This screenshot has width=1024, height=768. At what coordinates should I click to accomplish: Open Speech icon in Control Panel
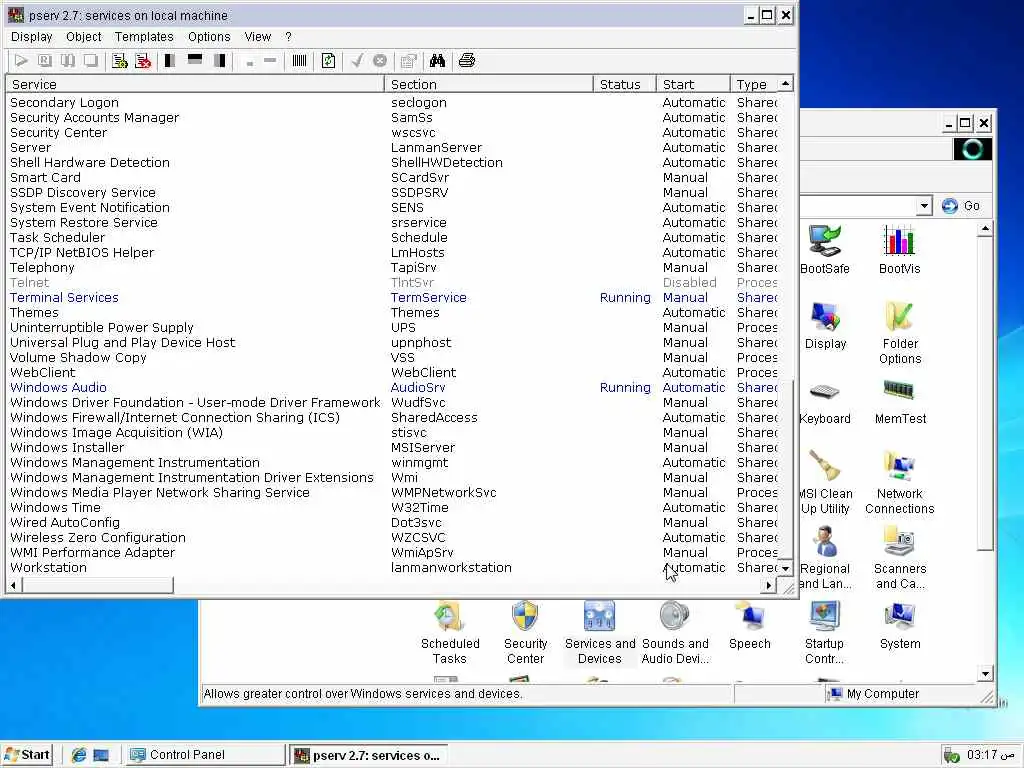coord(750,626)
